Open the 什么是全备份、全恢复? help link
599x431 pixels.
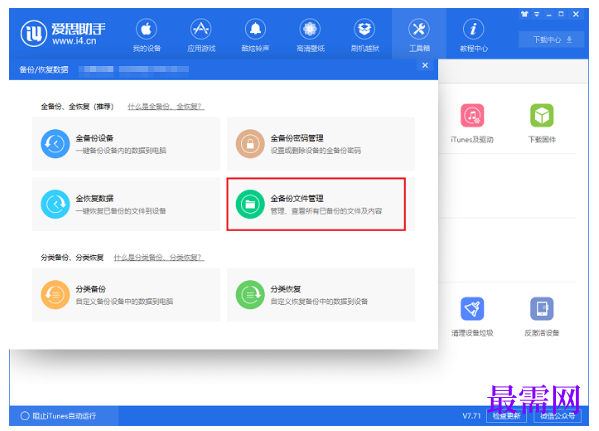166,107
